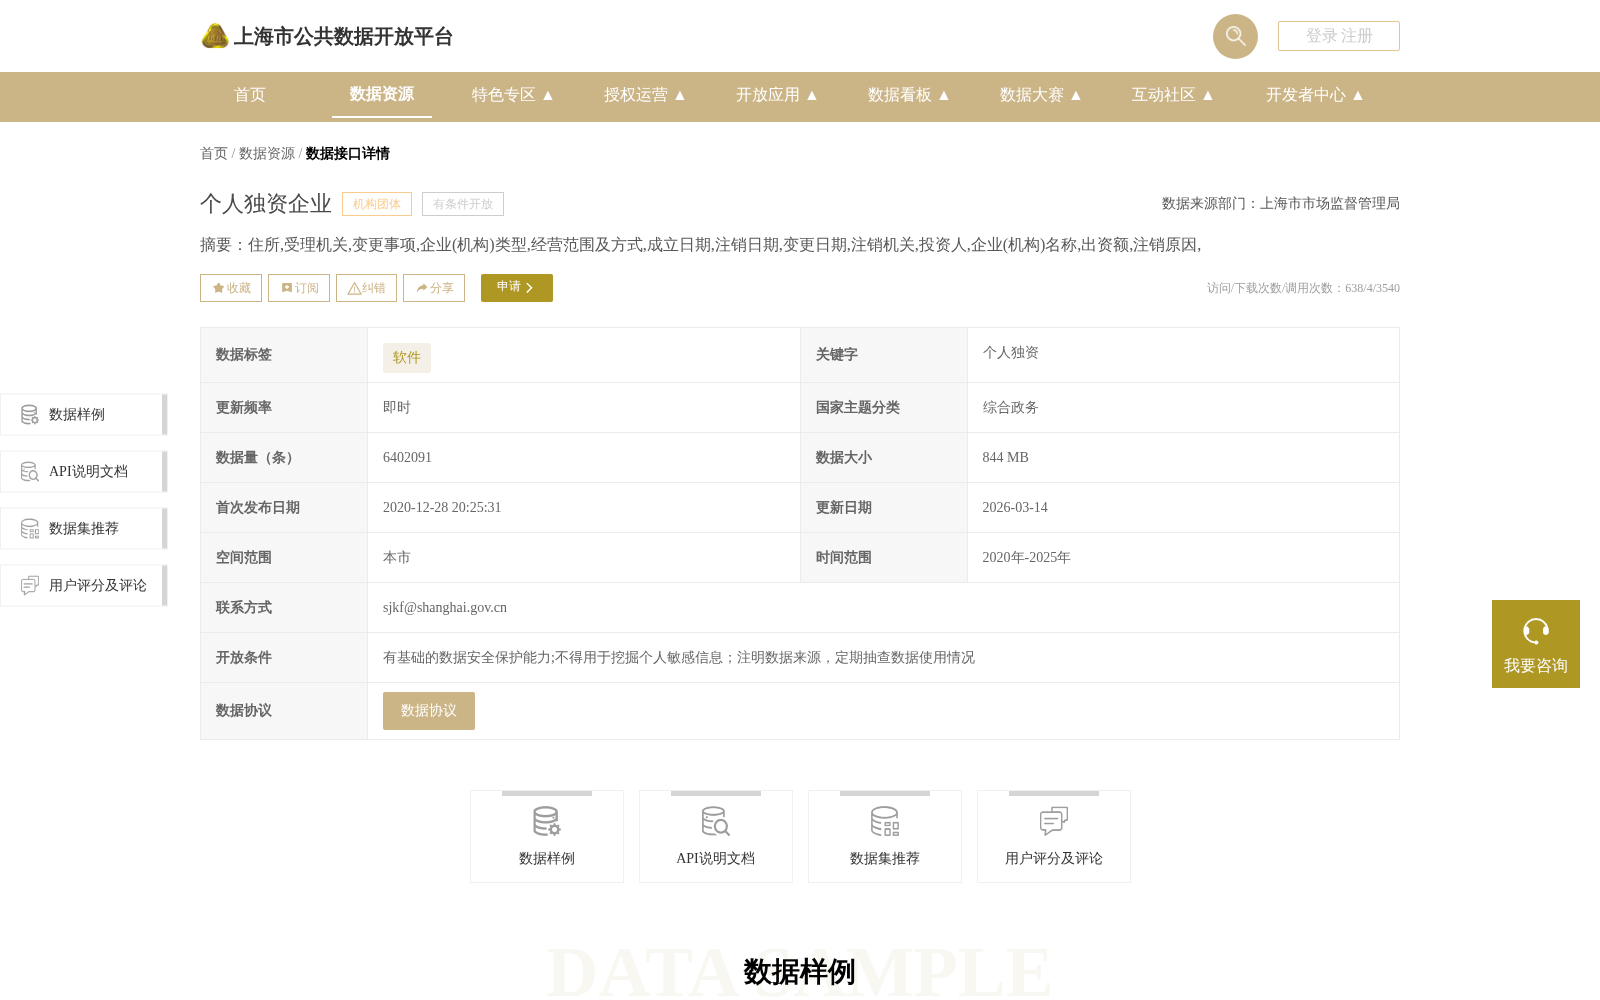Expand the 数据大赛 menu
Viewport: 1600px width, 1000px height.
point(1041,95)
